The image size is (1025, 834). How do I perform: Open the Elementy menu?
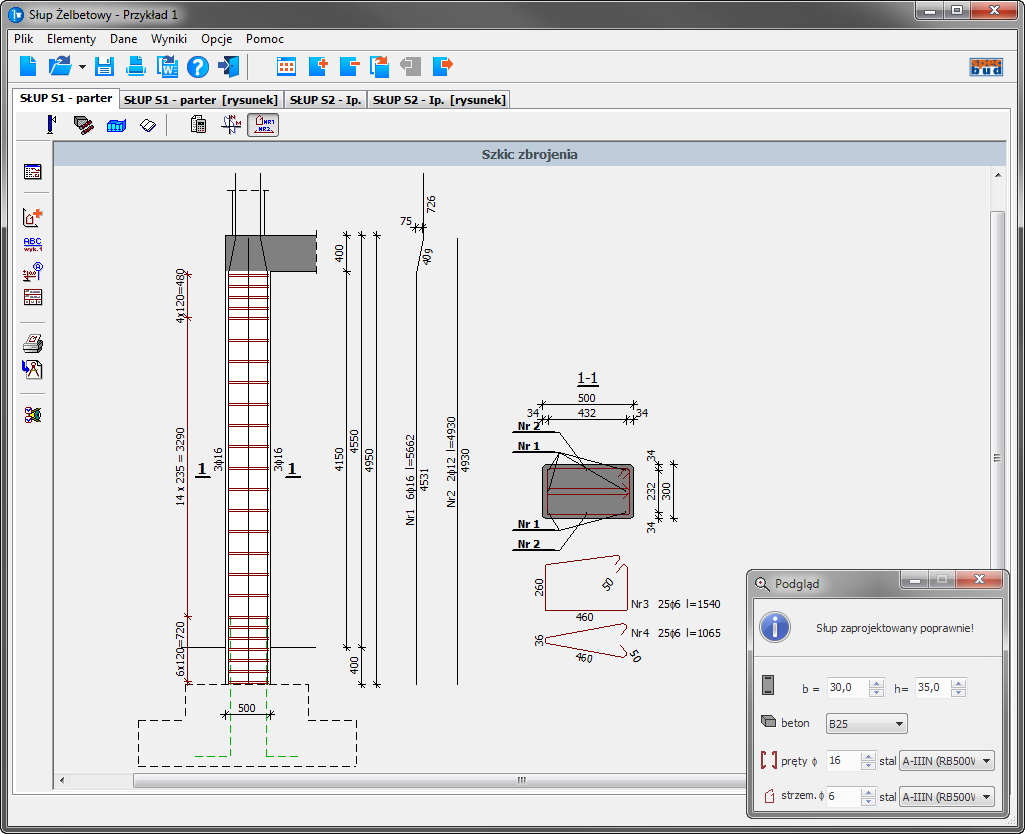[71, 39]
